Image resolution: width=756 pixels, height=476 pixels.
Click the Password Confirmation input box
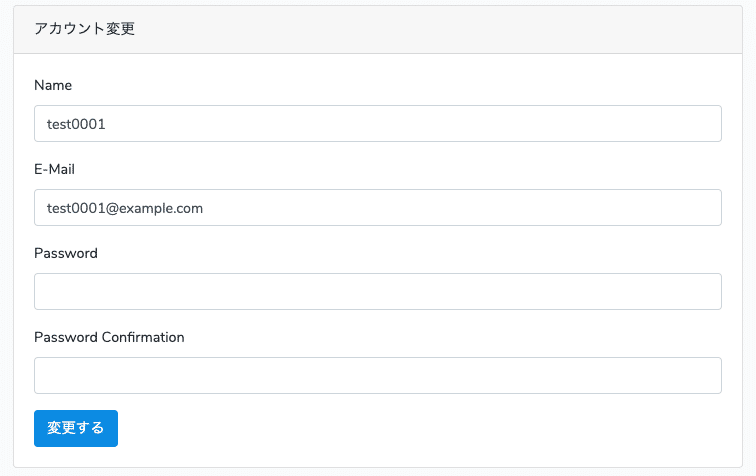point(378,376)
